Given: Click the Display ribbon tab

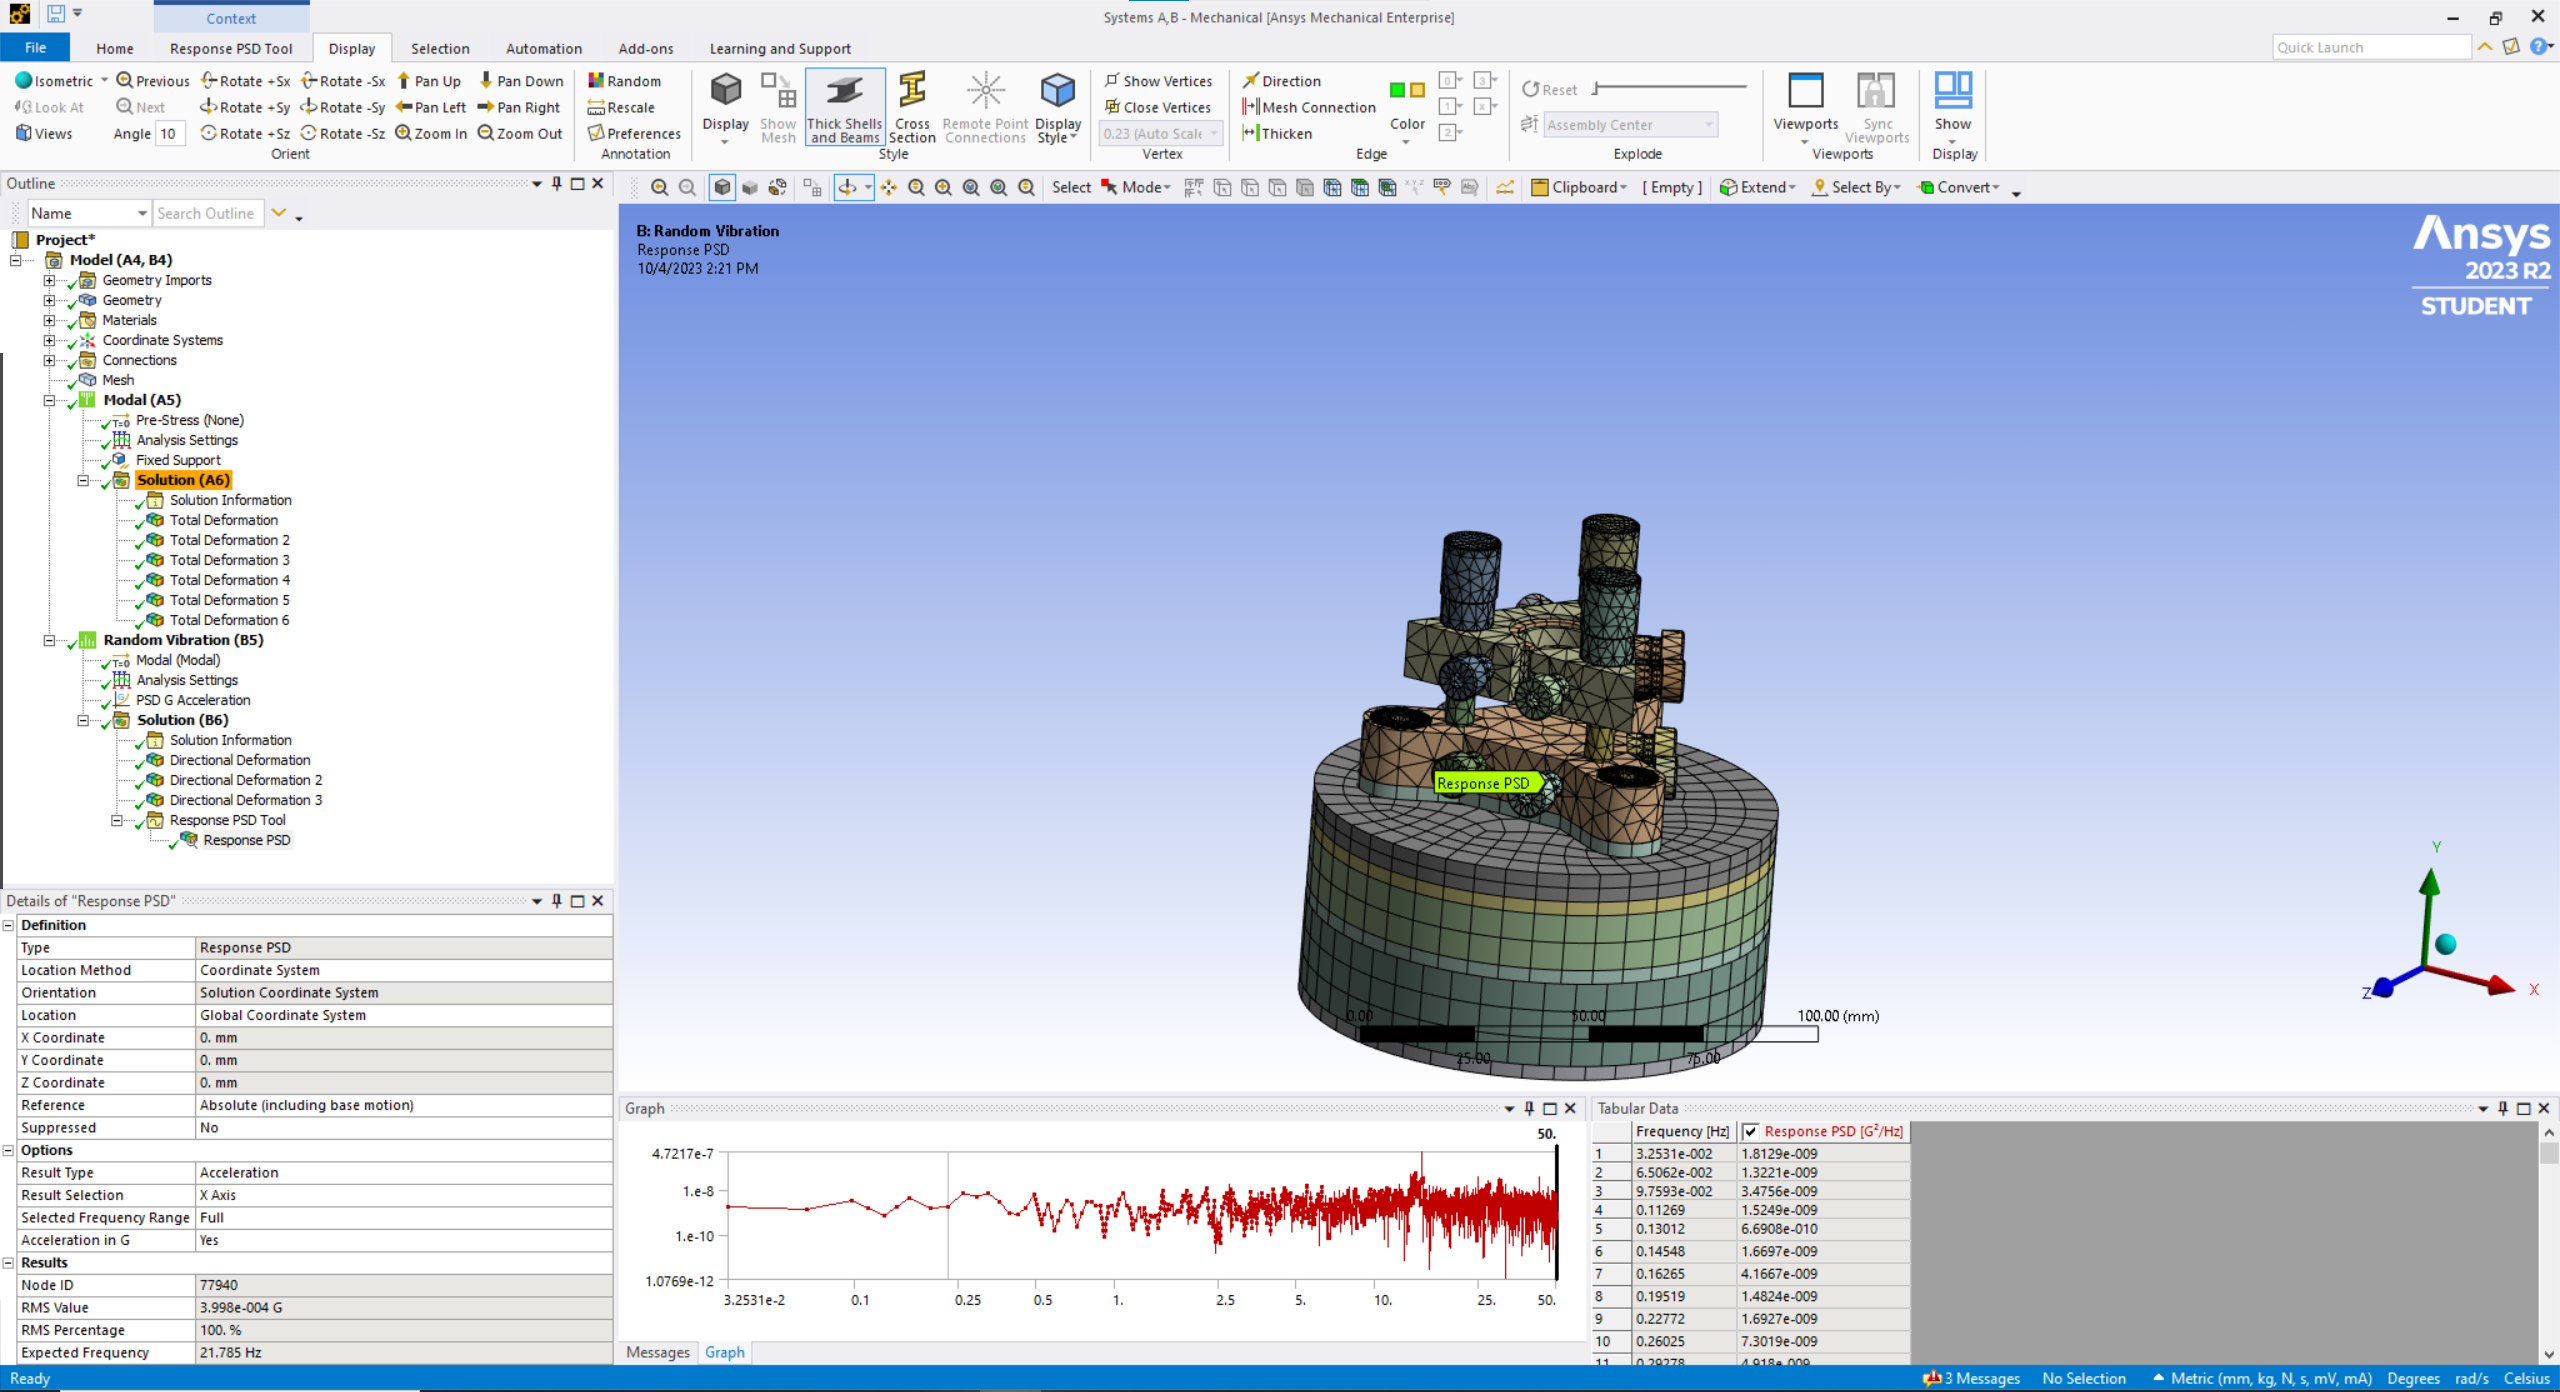Looking at the screenshot, I should [x=350, y=46].
